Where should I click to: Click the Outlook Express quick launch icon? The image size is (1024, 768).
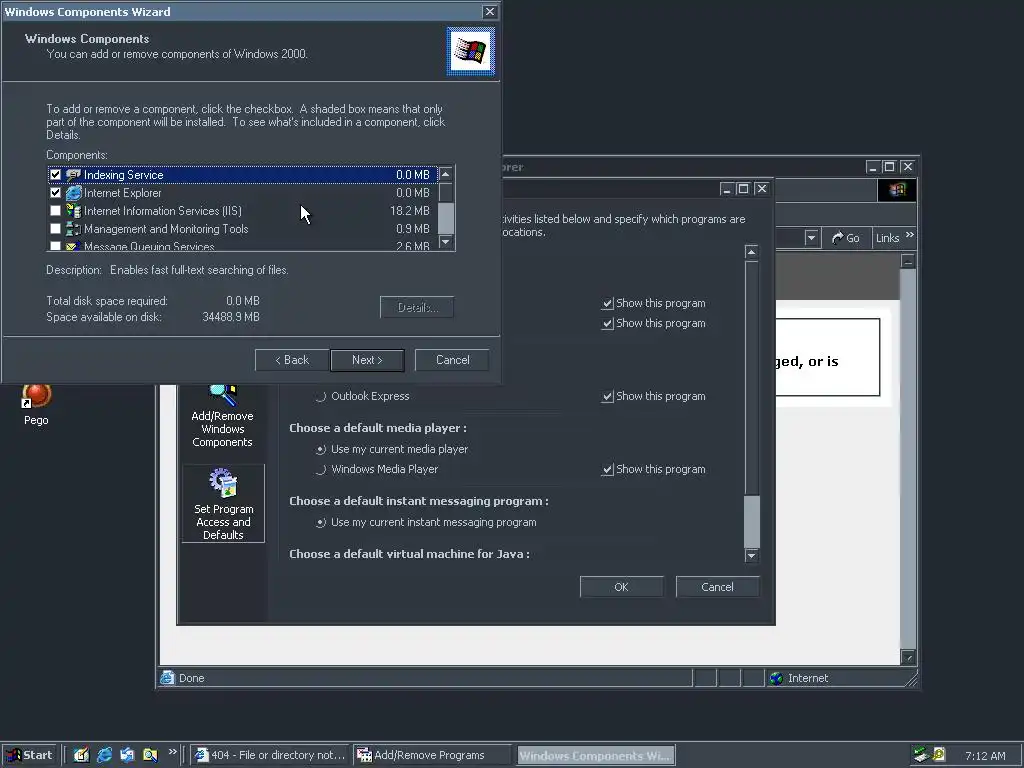tap(127, 755)
